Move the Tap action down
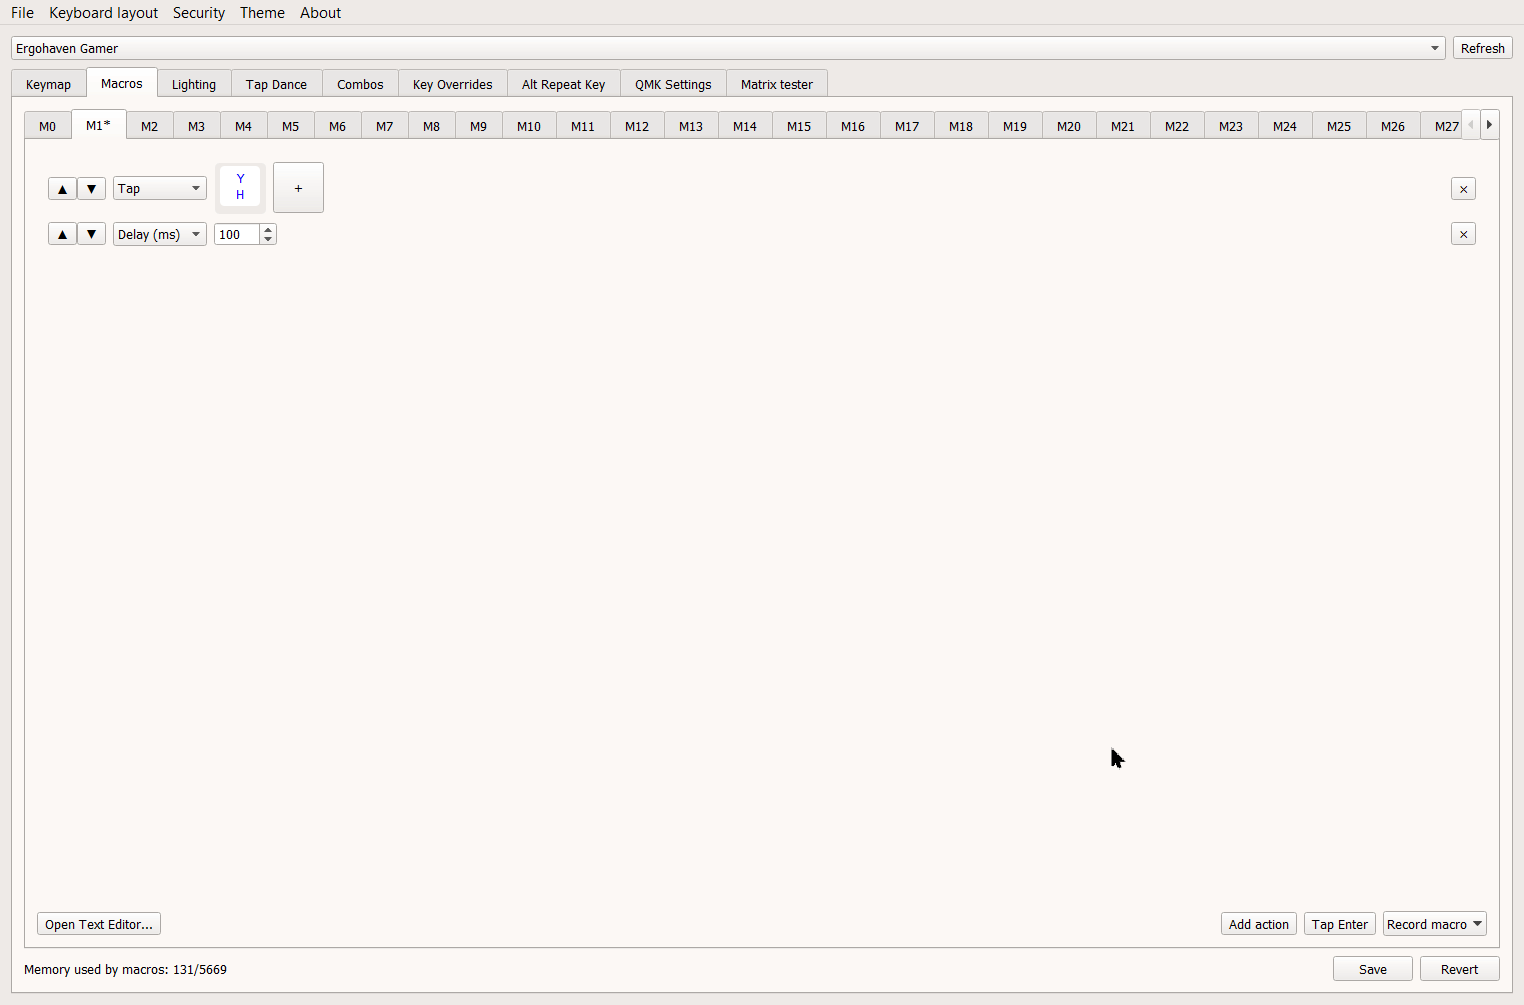 pos(91,189)
